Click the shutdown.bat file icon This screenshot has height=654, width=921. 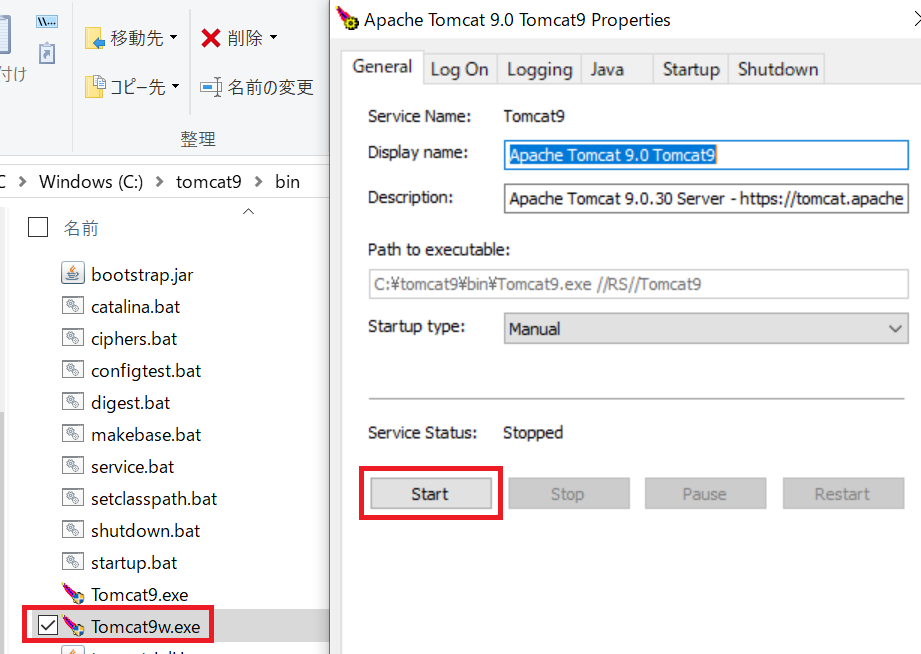[x=73, y=529]
